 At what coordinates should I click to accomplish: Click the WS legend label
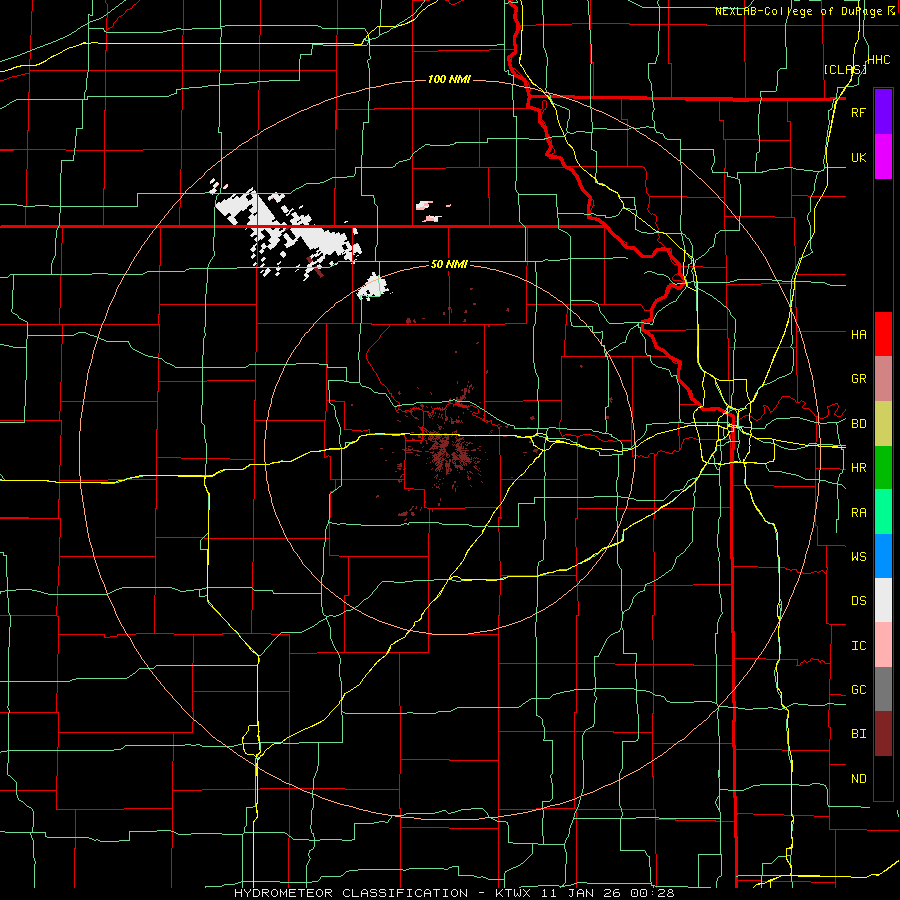click(x=858, y=556)
